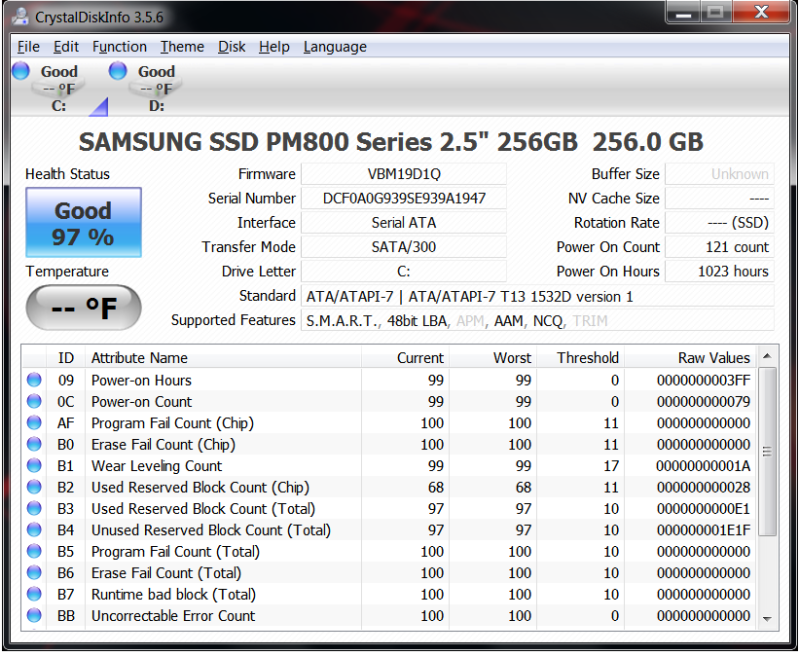
Task: Click the Rotation Rate field ---- (SSD)
Action: [720, 223]
